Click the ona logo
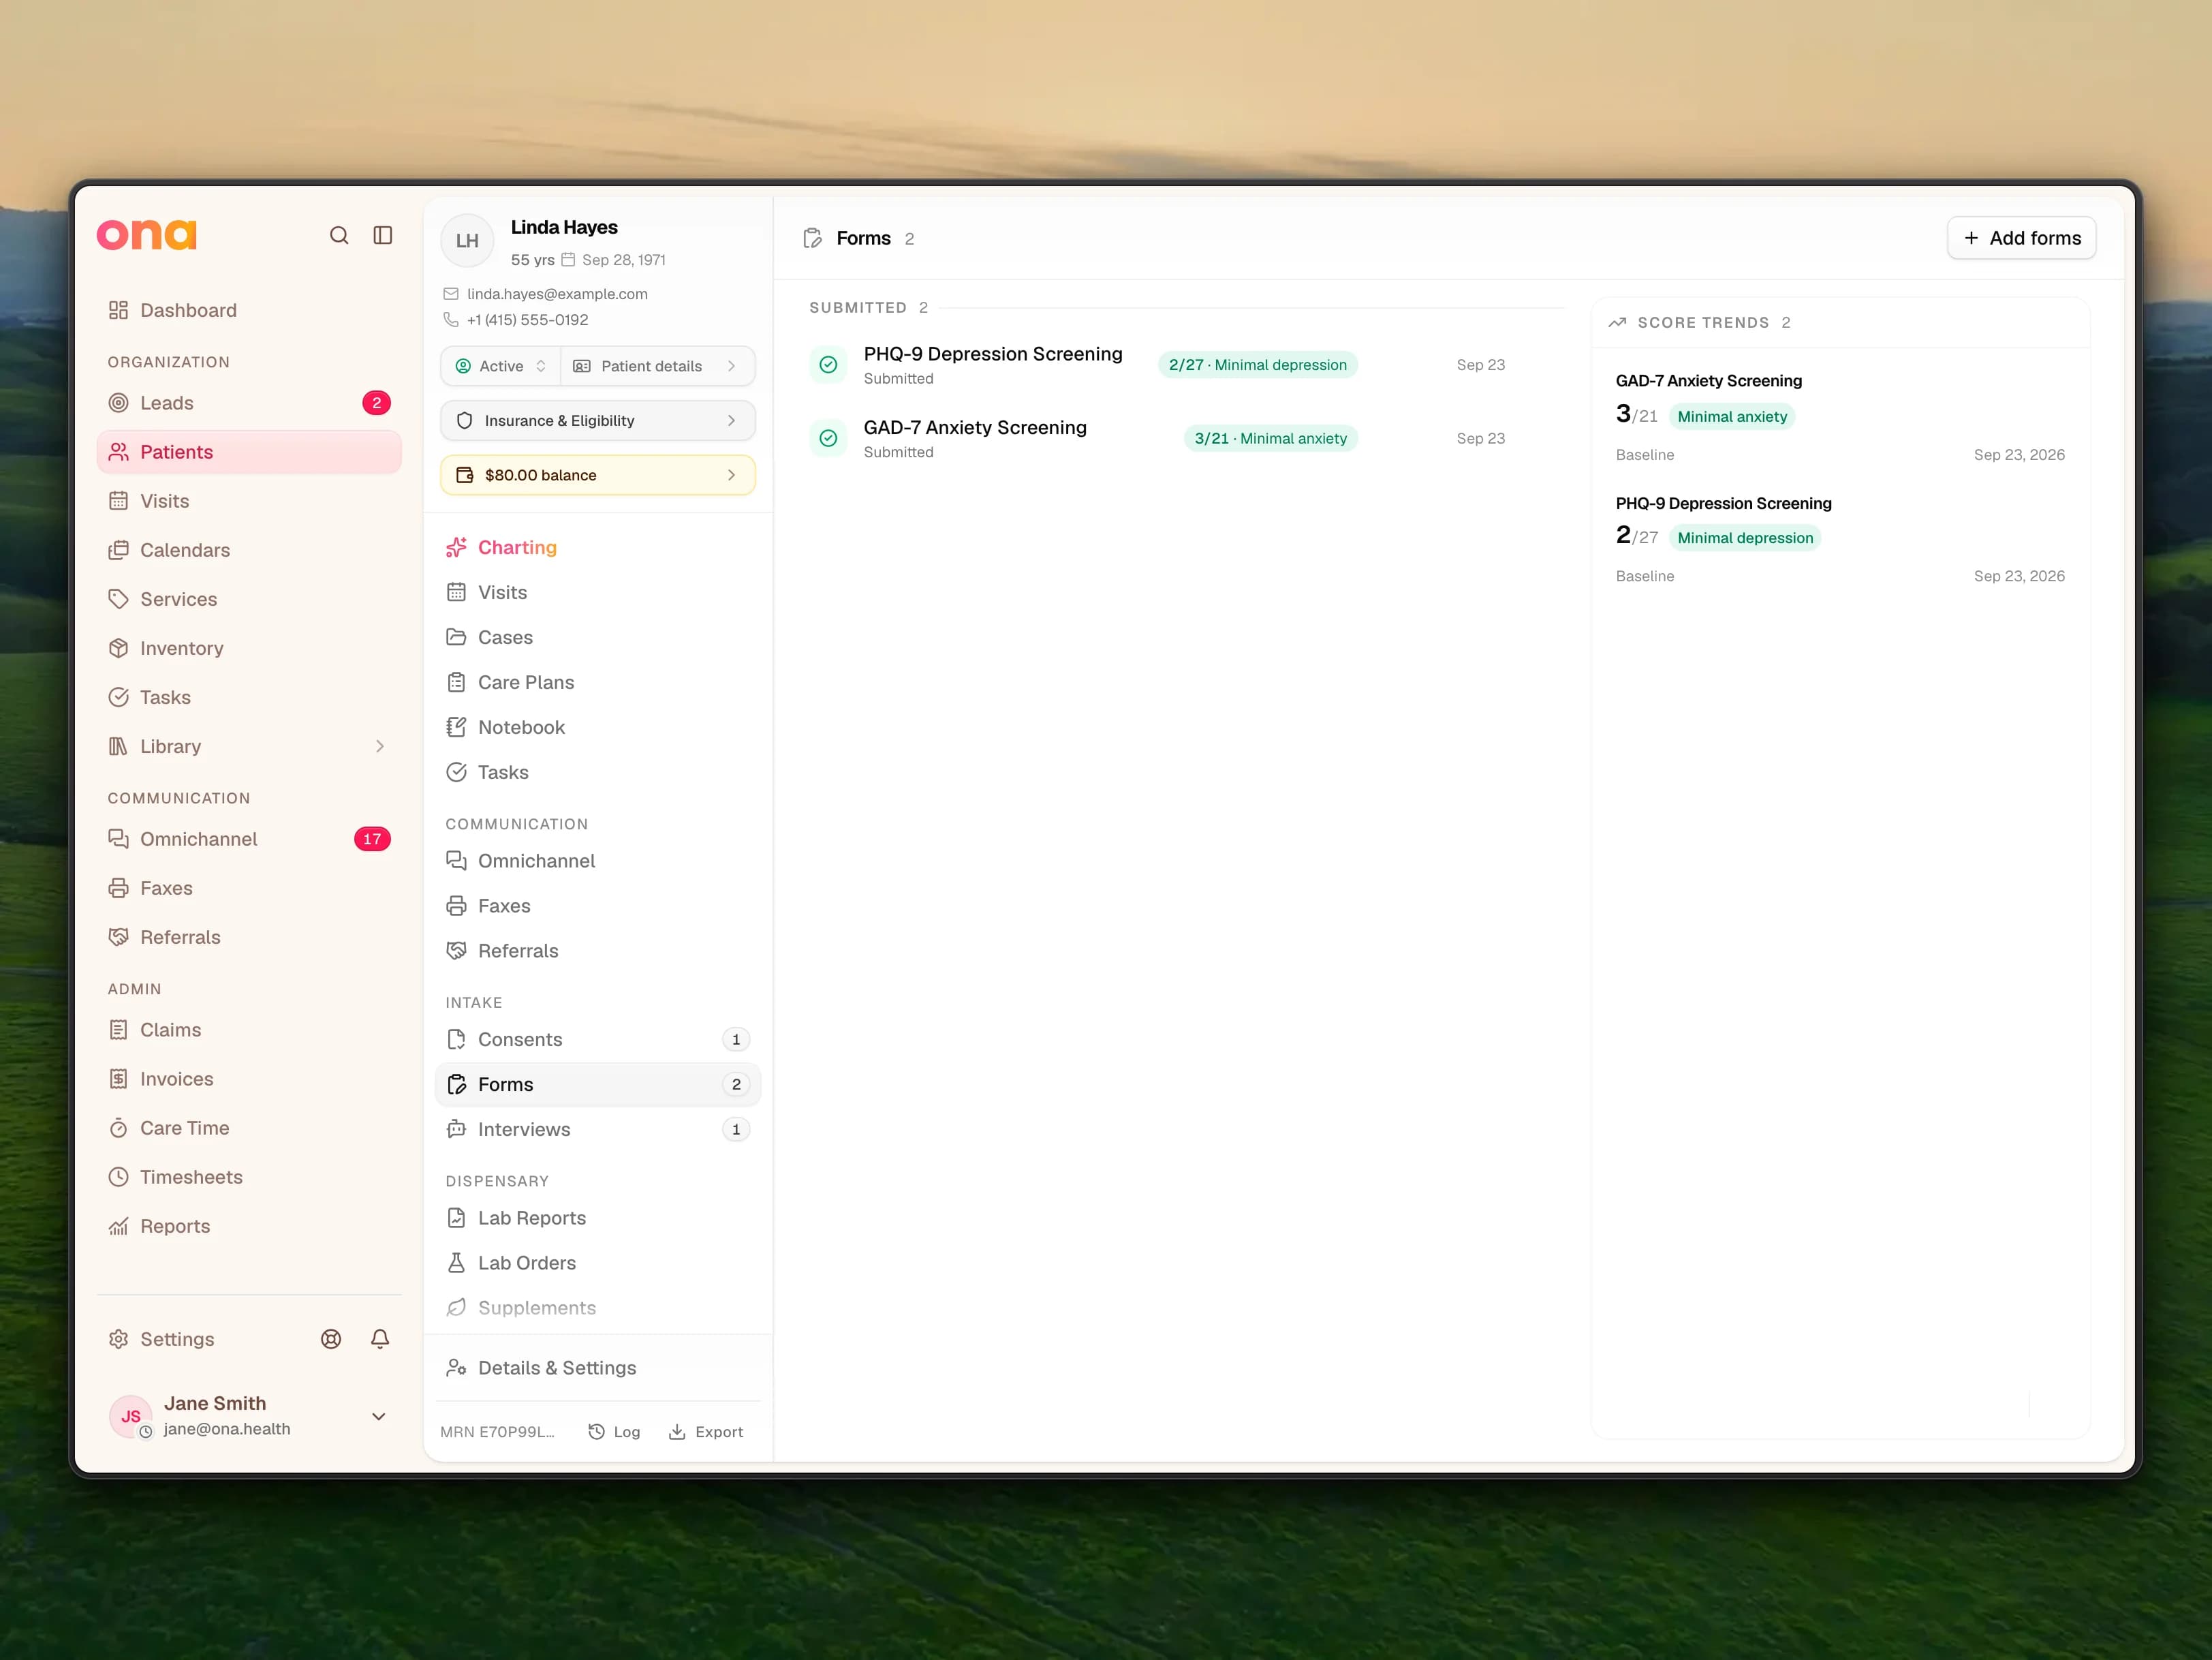This screenshot has height=1660, width=2212. click(x=147, y=235)
